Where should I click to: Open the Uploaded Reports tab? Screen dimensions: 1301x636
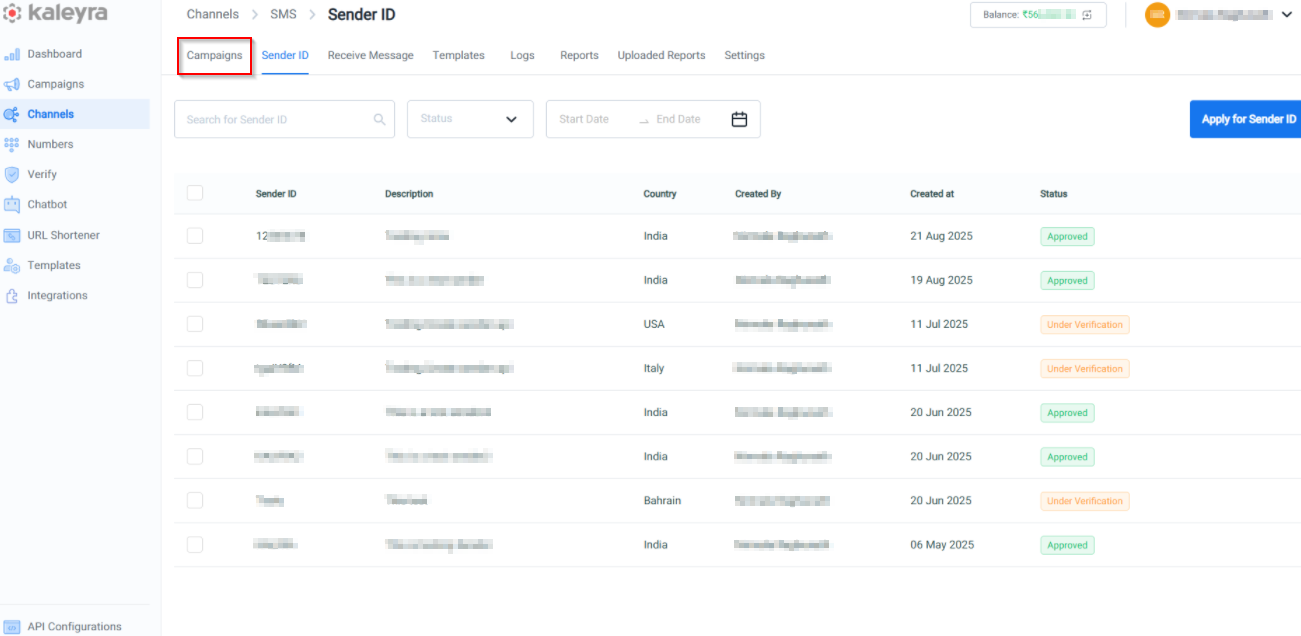click(x=661, y=55)
